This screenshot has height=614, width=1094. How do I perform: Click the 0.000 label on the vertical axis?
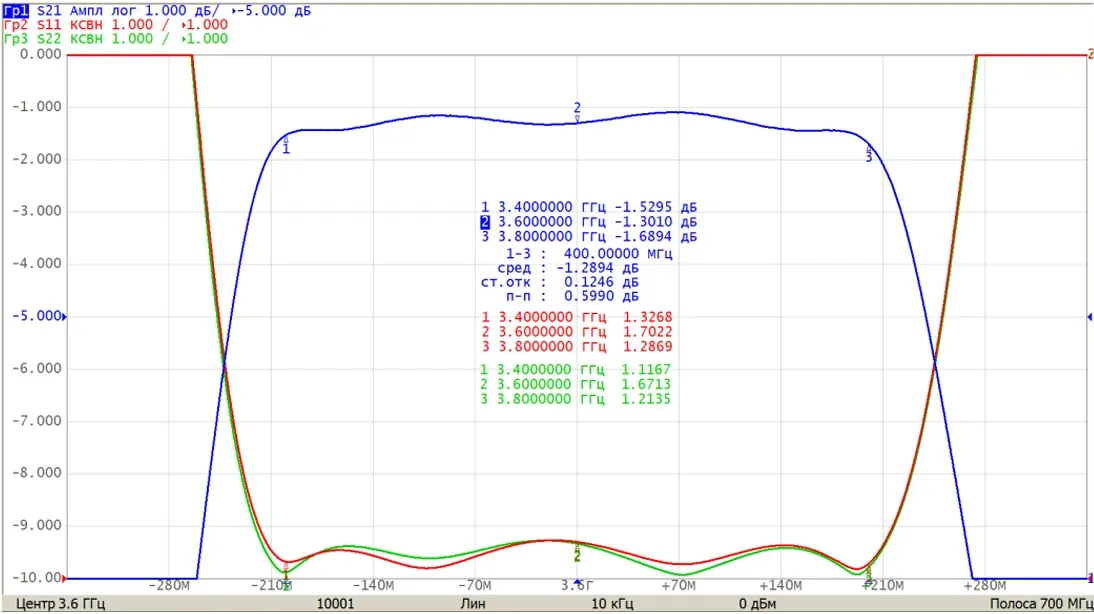[40, 54]
